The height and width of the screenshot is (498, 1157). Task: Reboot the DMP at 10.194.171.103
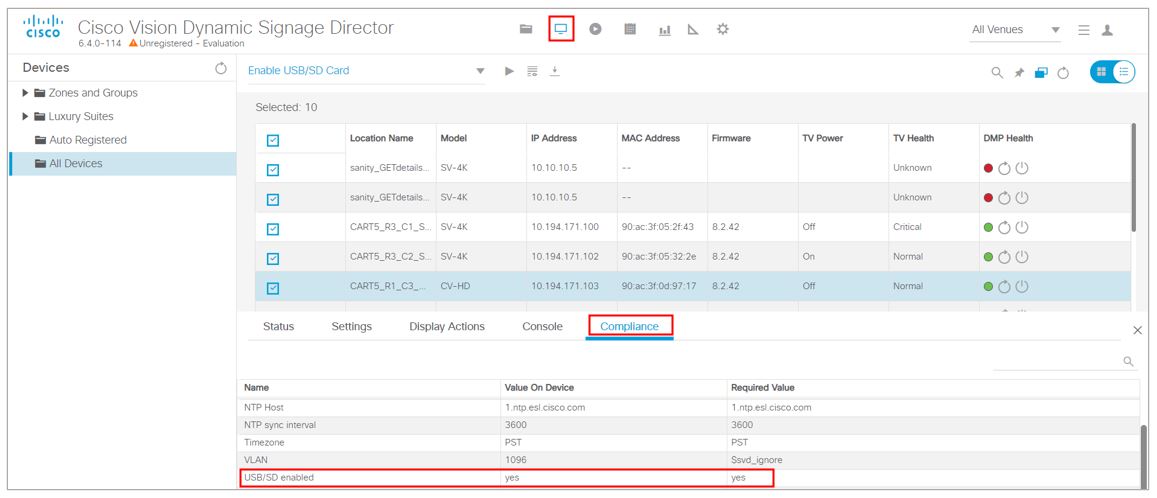click(1004, 286)
